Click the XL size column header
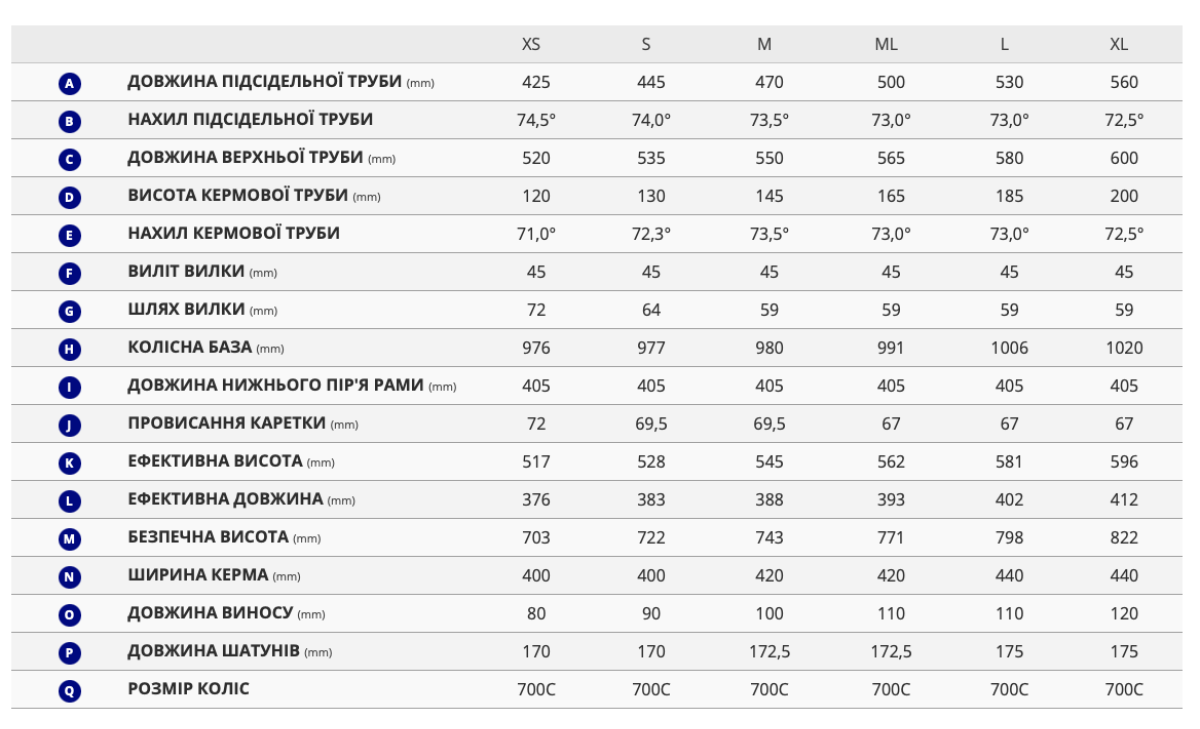This screenshot has width=1200, height=729. 1119,45
